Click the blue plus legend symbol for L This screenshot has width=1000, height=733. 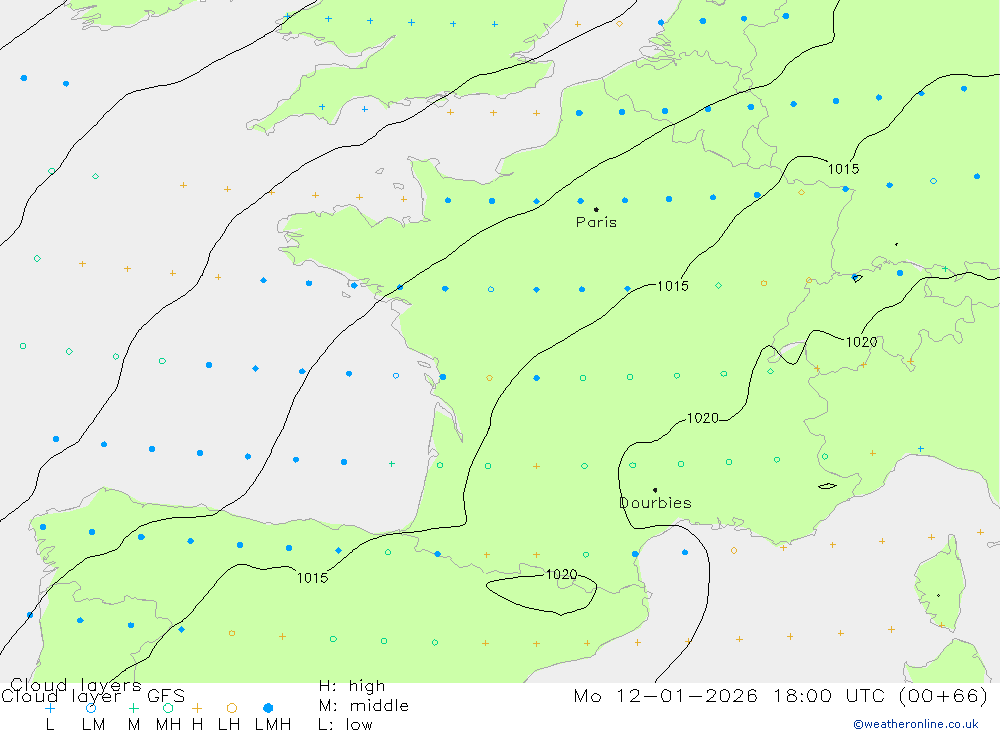[x=50, y=708]
